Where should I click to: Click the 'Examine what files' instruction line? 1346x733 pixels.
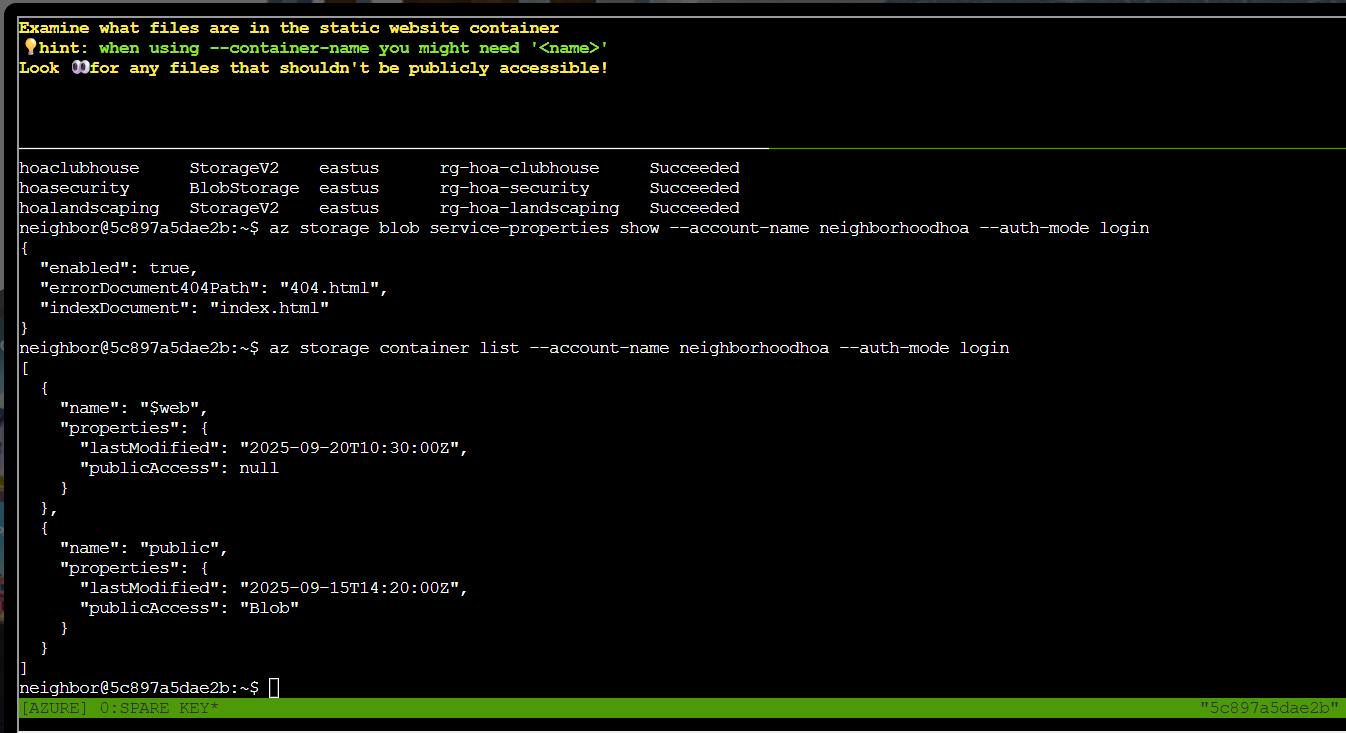289,28
